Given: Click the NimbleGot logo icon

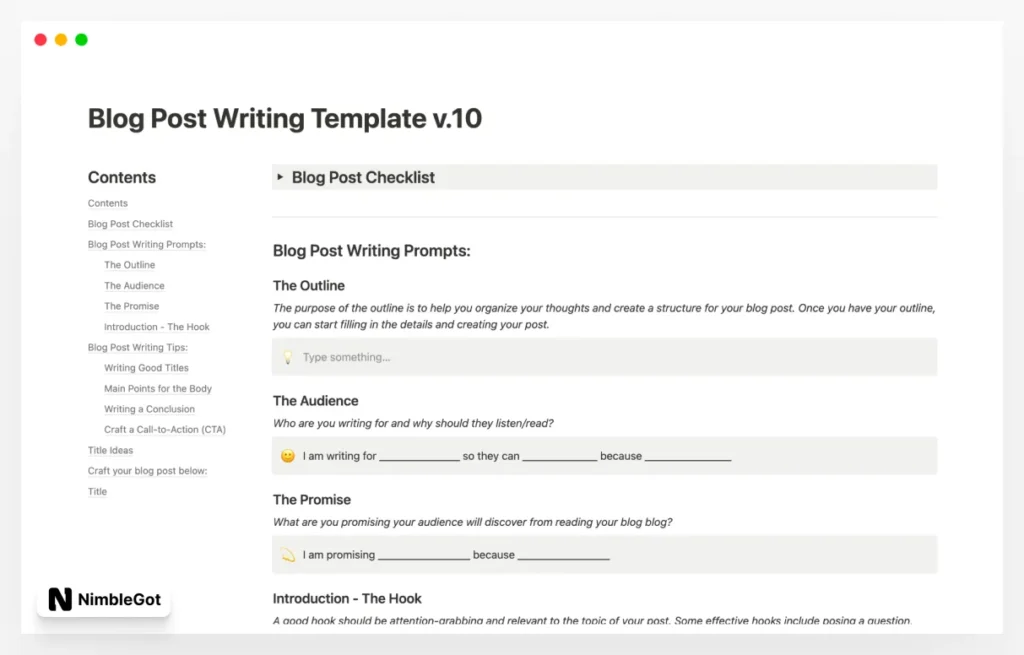Looking at the screenshot, I should coord(61,599).
